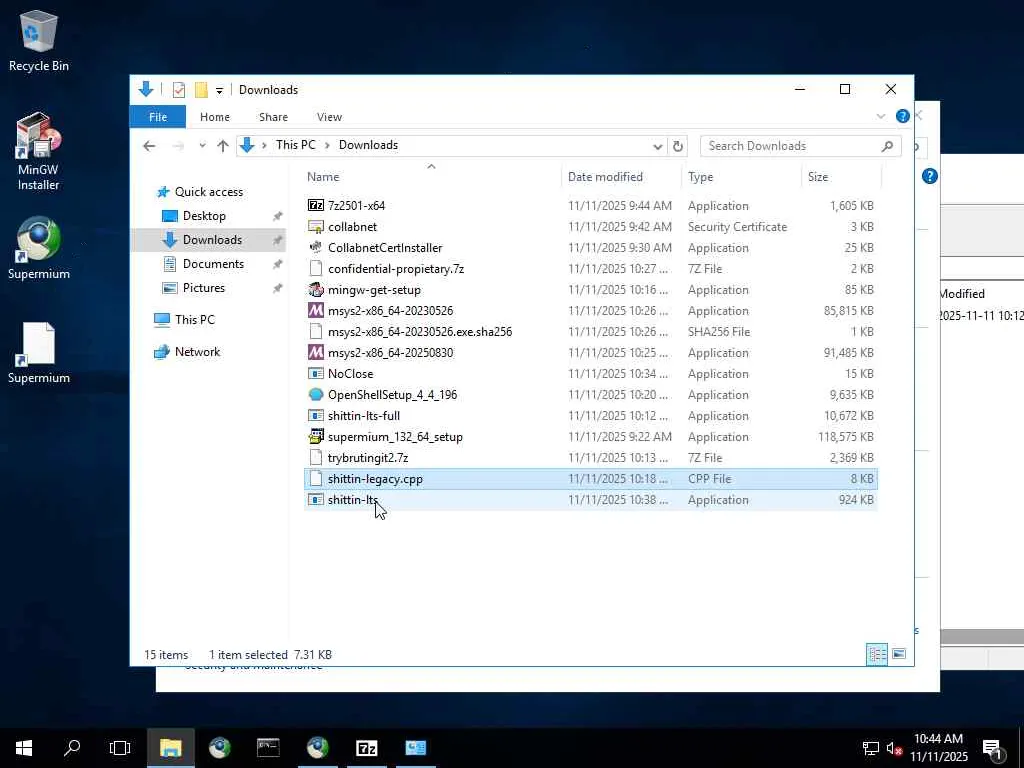Screen dimensions: 1024x768
Task: Select This PC in navigation pane
Action: coord(195,320)
